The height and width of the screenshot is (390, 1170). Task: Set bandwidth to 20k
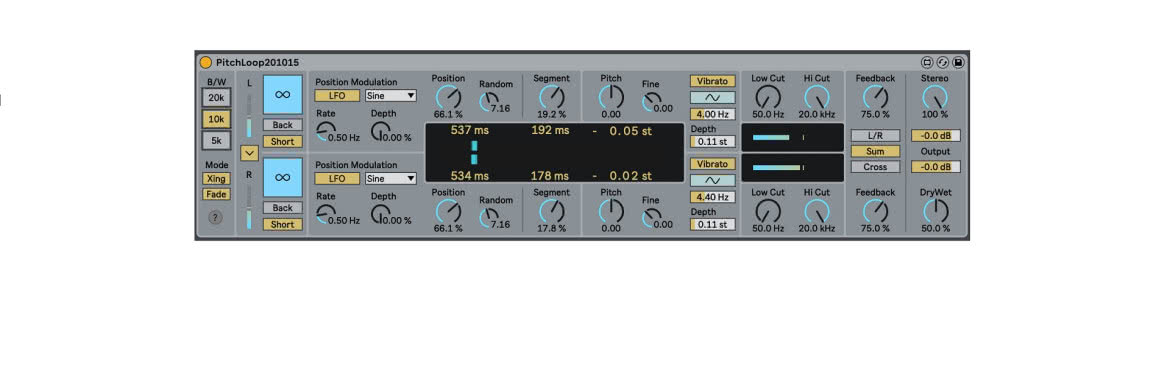[216, 98]
